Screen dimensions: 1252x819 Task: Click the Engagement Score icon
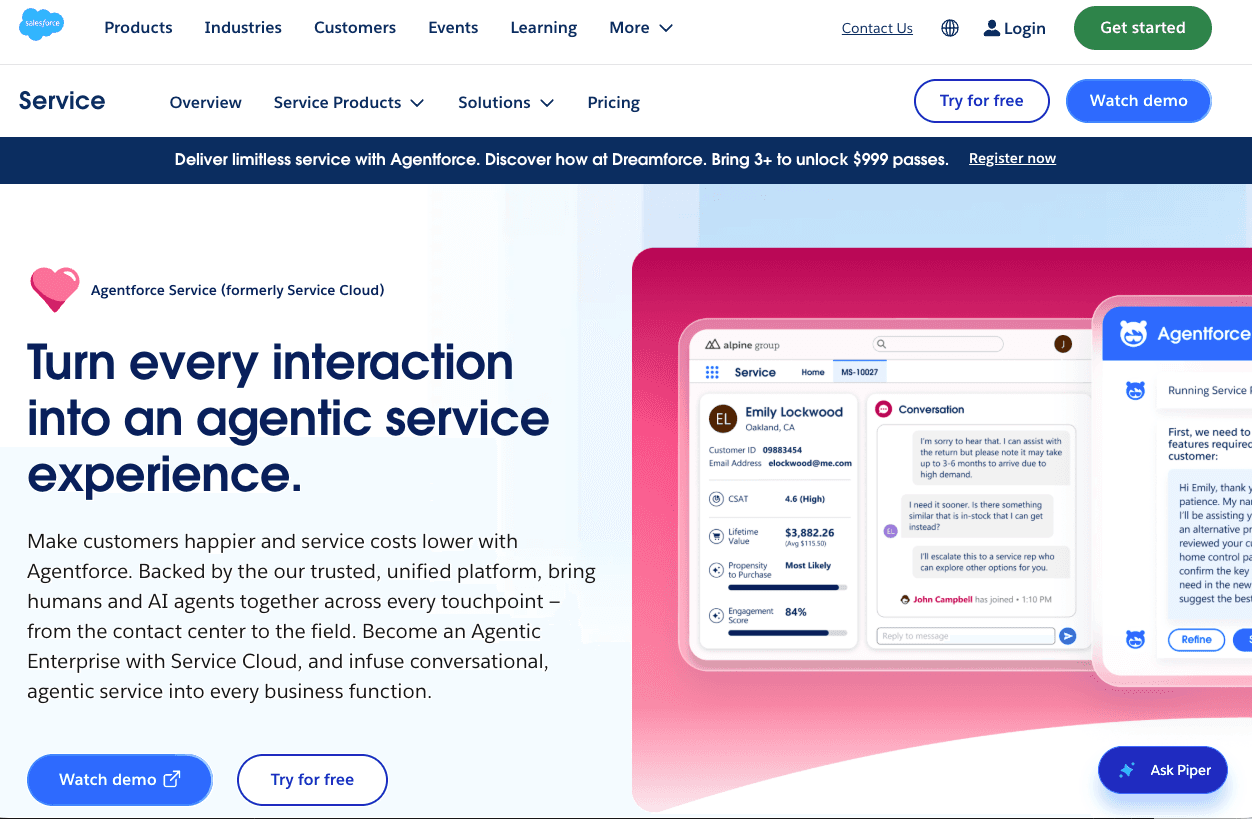point(716,615)
